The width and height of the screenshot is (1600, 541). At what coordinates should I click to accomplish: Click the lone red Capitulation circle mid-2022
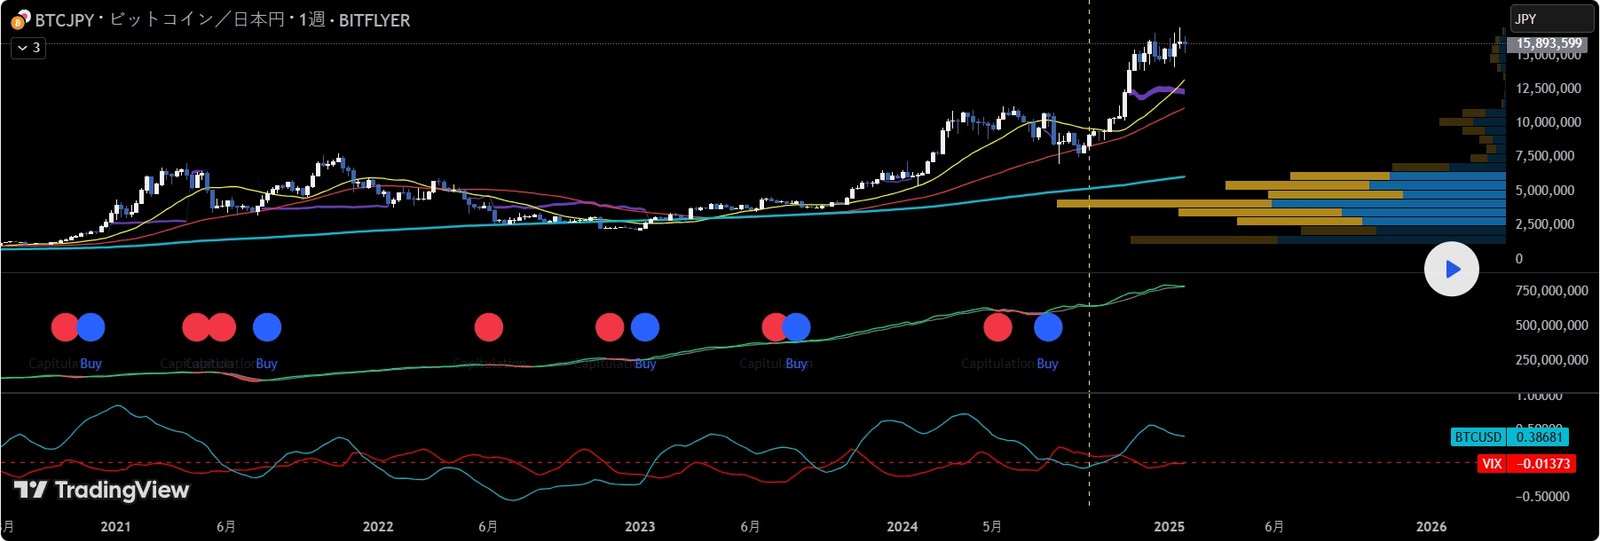click(x=489, y=327)
